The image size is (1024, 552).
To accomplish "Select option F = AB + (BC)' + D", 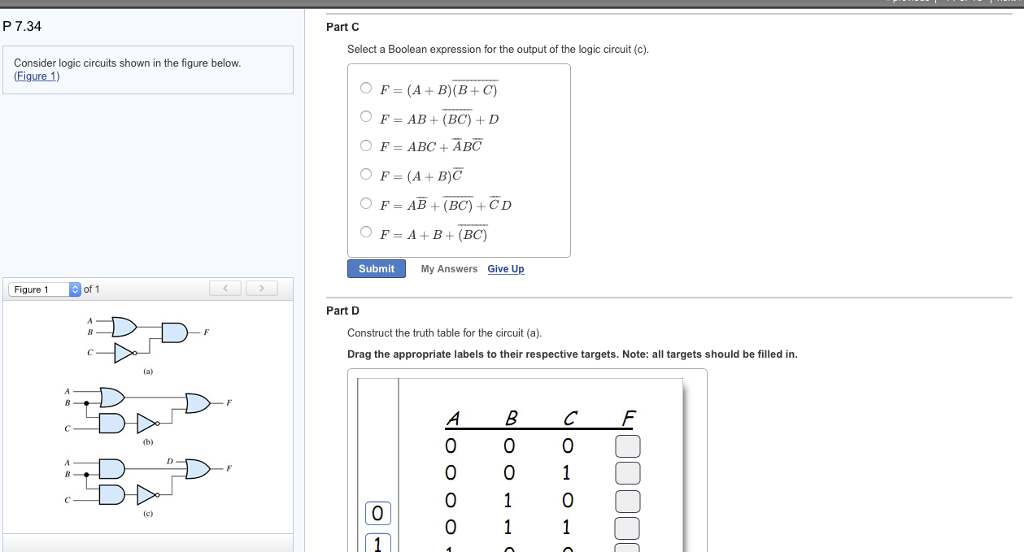I will (x=366, y=116).
